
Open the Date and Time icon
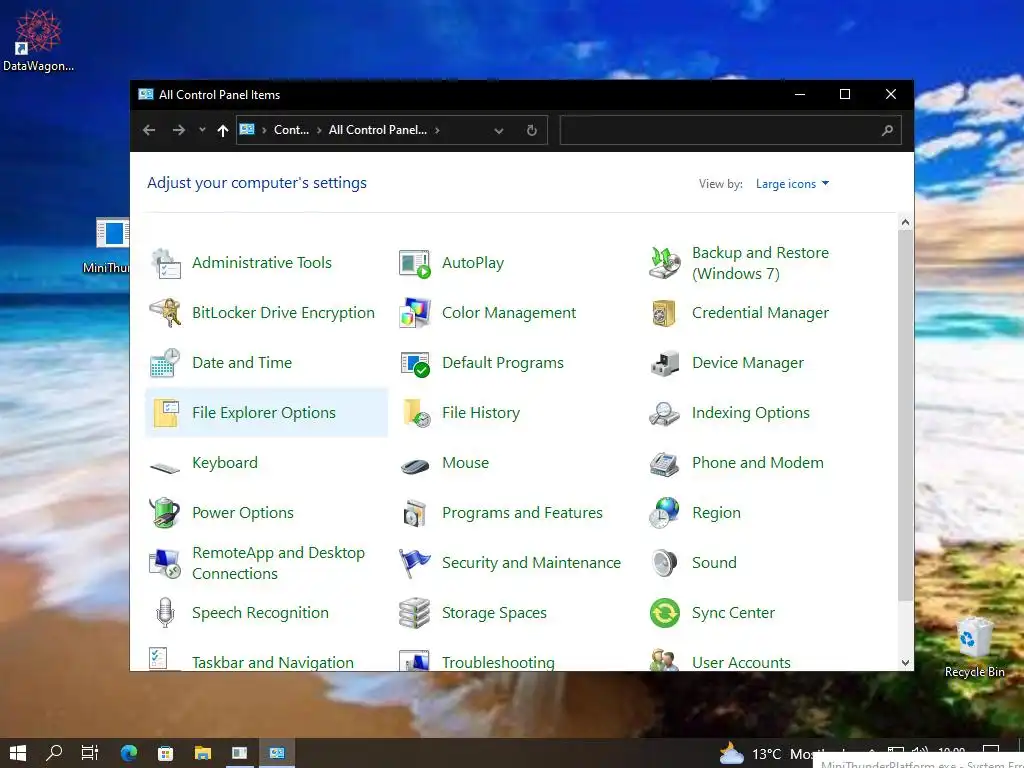[x=165, y=363]
